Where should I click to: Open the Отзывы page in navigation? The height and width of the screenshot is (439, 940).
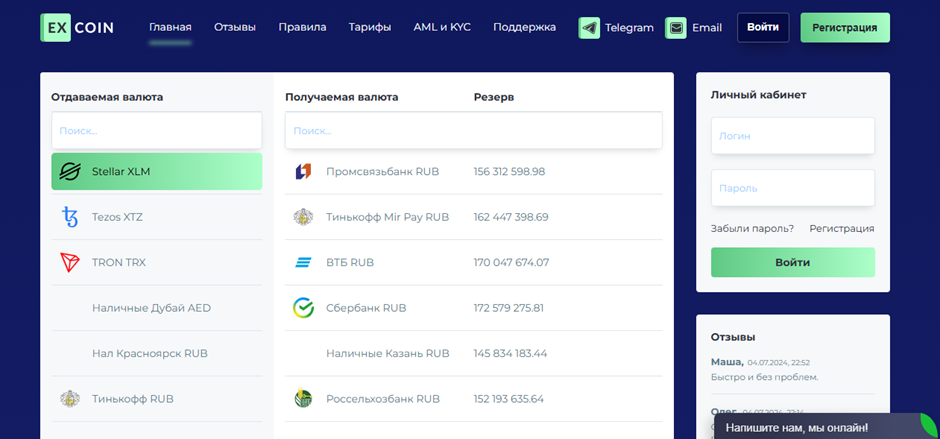click(235, 27)
